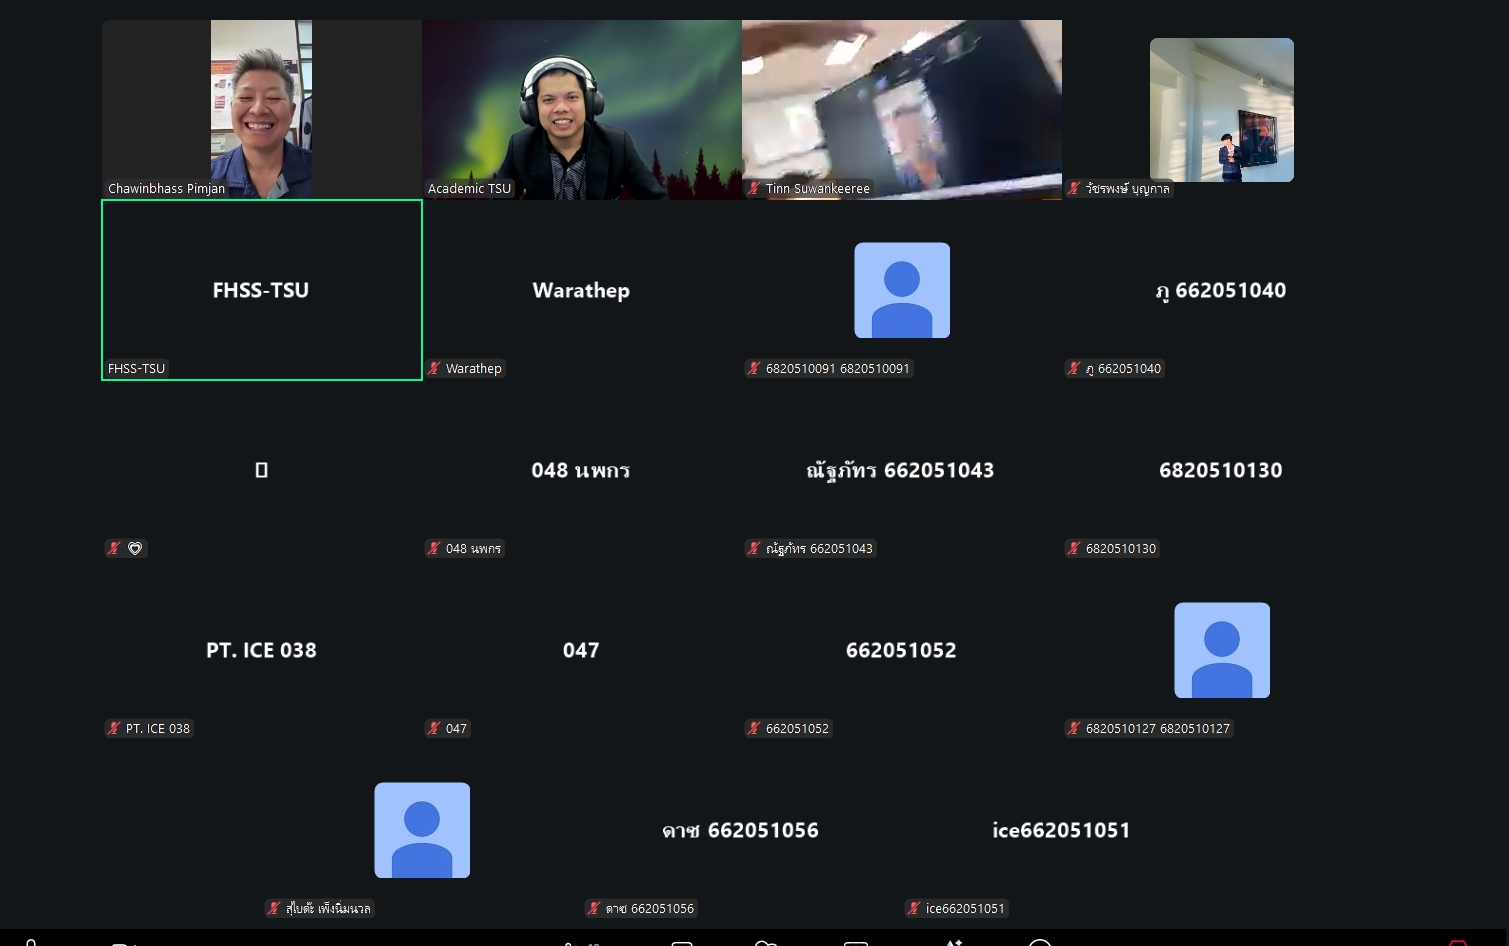Select the ณัฐภัทร 662051043 participant tile
This screenshot has height=946, width=1509.
click(902, 470)
